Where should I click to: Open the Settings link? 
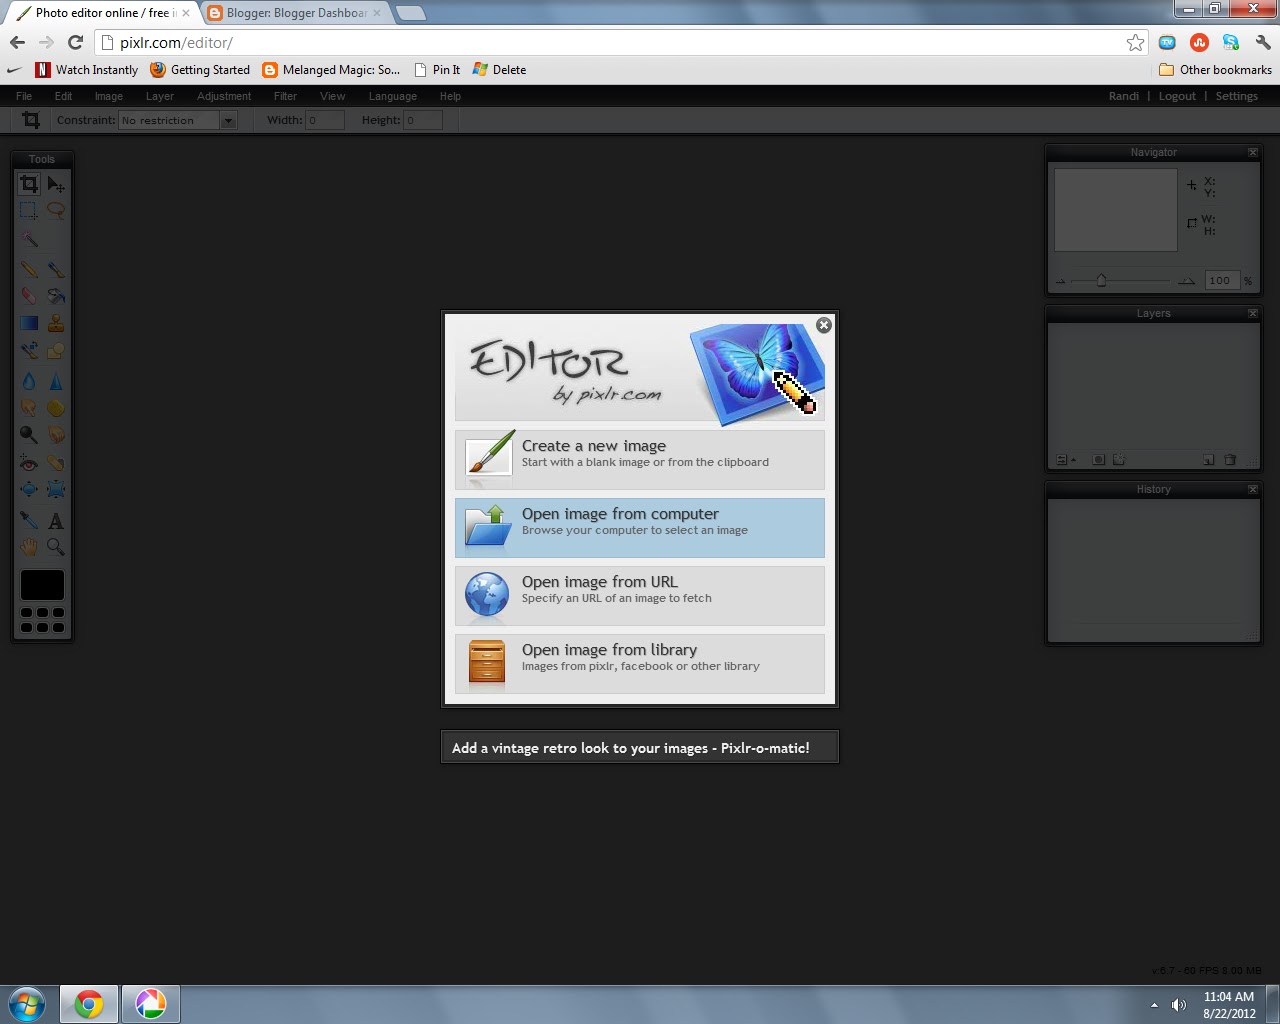[x=1237, y=96]
